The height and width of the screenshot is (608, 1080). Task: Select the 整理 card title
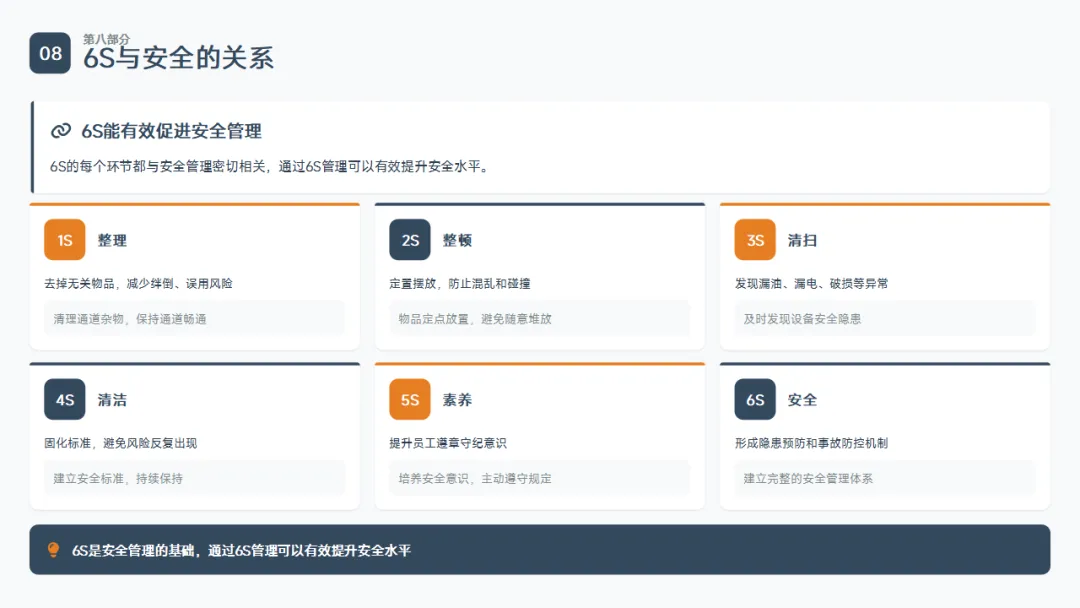[112, 240]
